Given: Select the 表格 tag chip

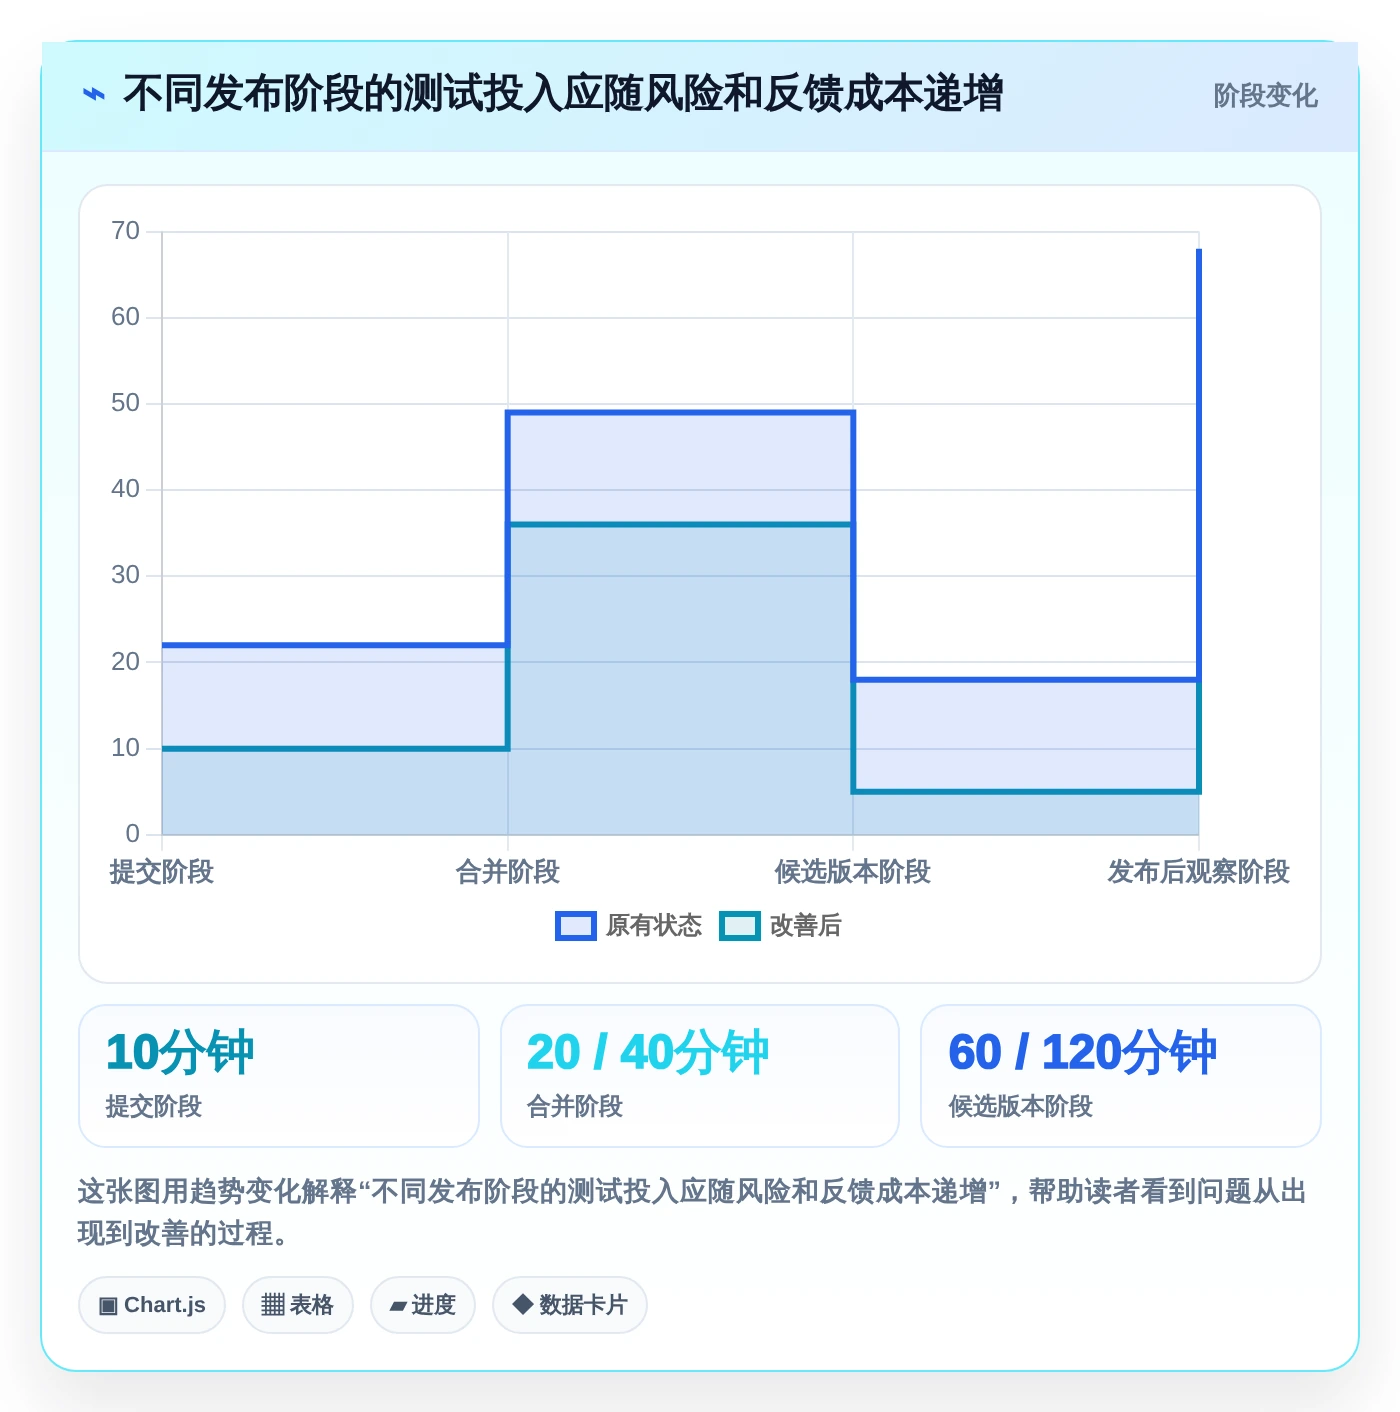Looking at the screenshot, I should (298, 1305).
